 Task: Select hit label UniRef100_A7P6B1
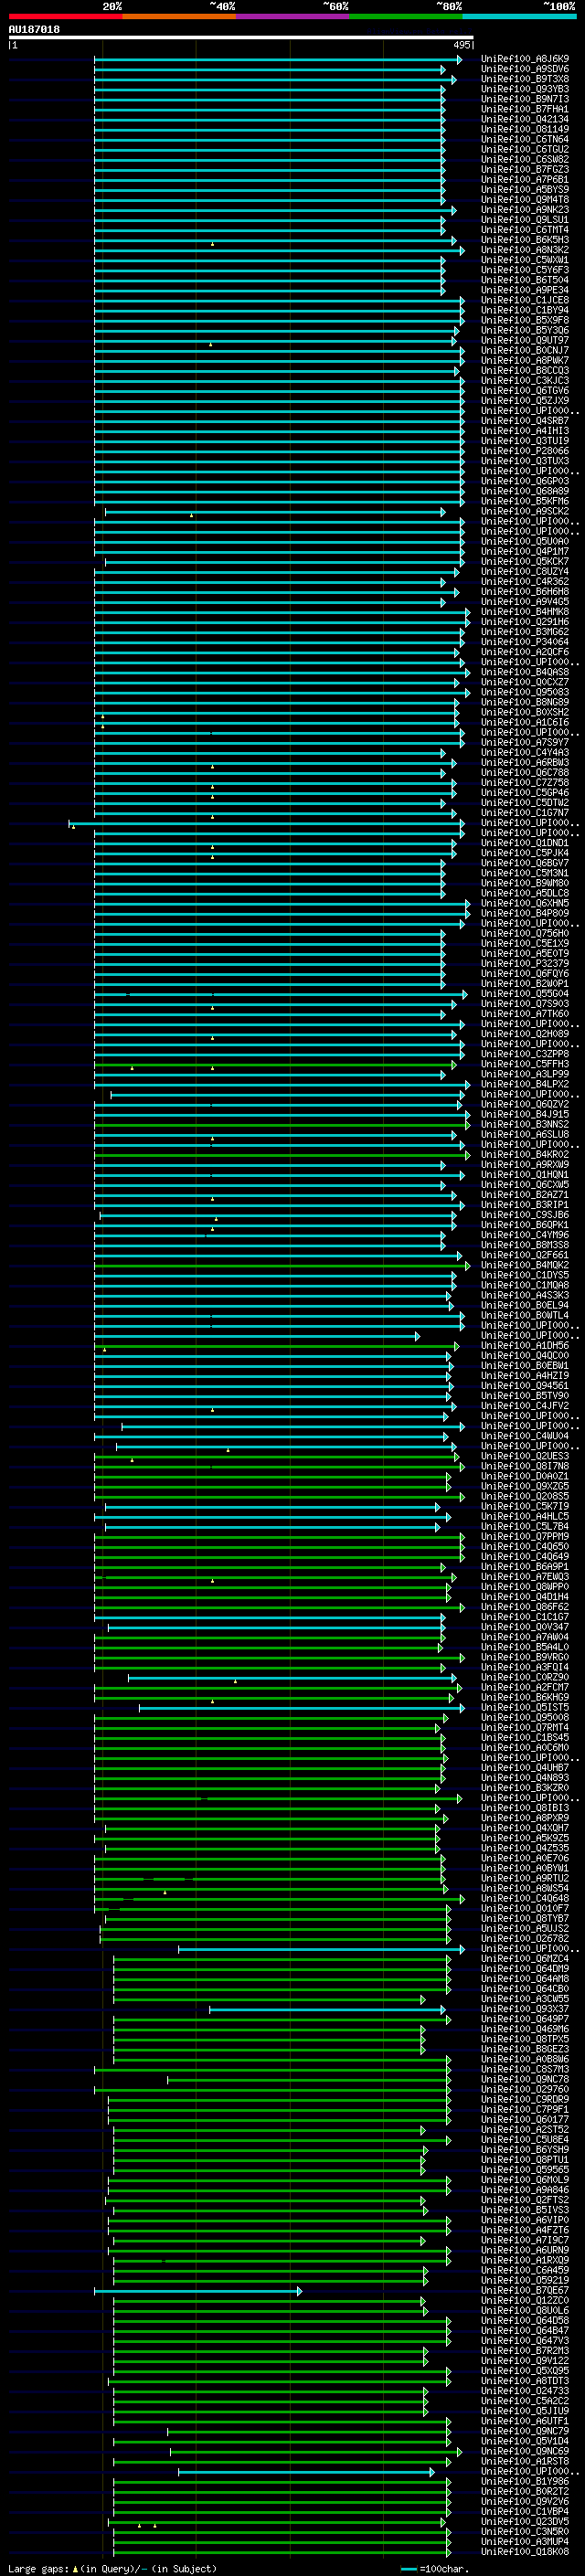[x=525, y=180]
